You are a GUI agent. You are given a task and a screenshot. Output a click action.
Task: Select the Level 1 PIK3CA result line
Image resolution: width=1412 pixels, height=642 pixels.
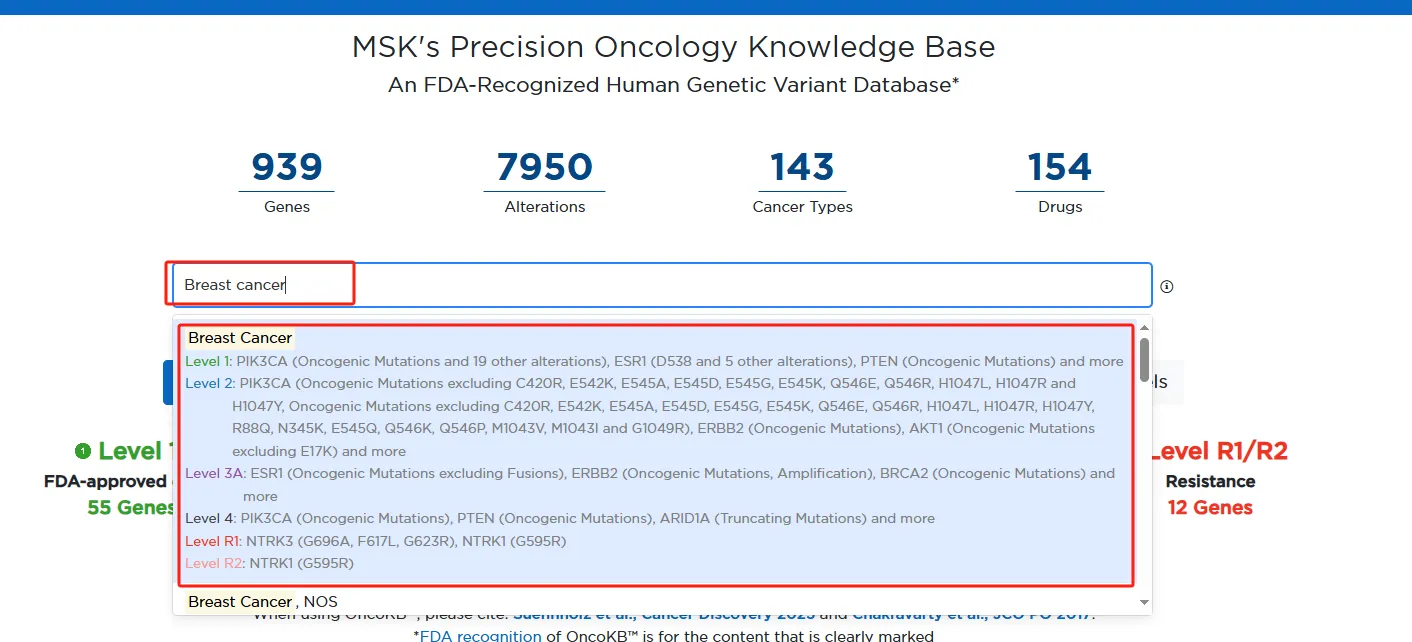click(x=654, y=361)
